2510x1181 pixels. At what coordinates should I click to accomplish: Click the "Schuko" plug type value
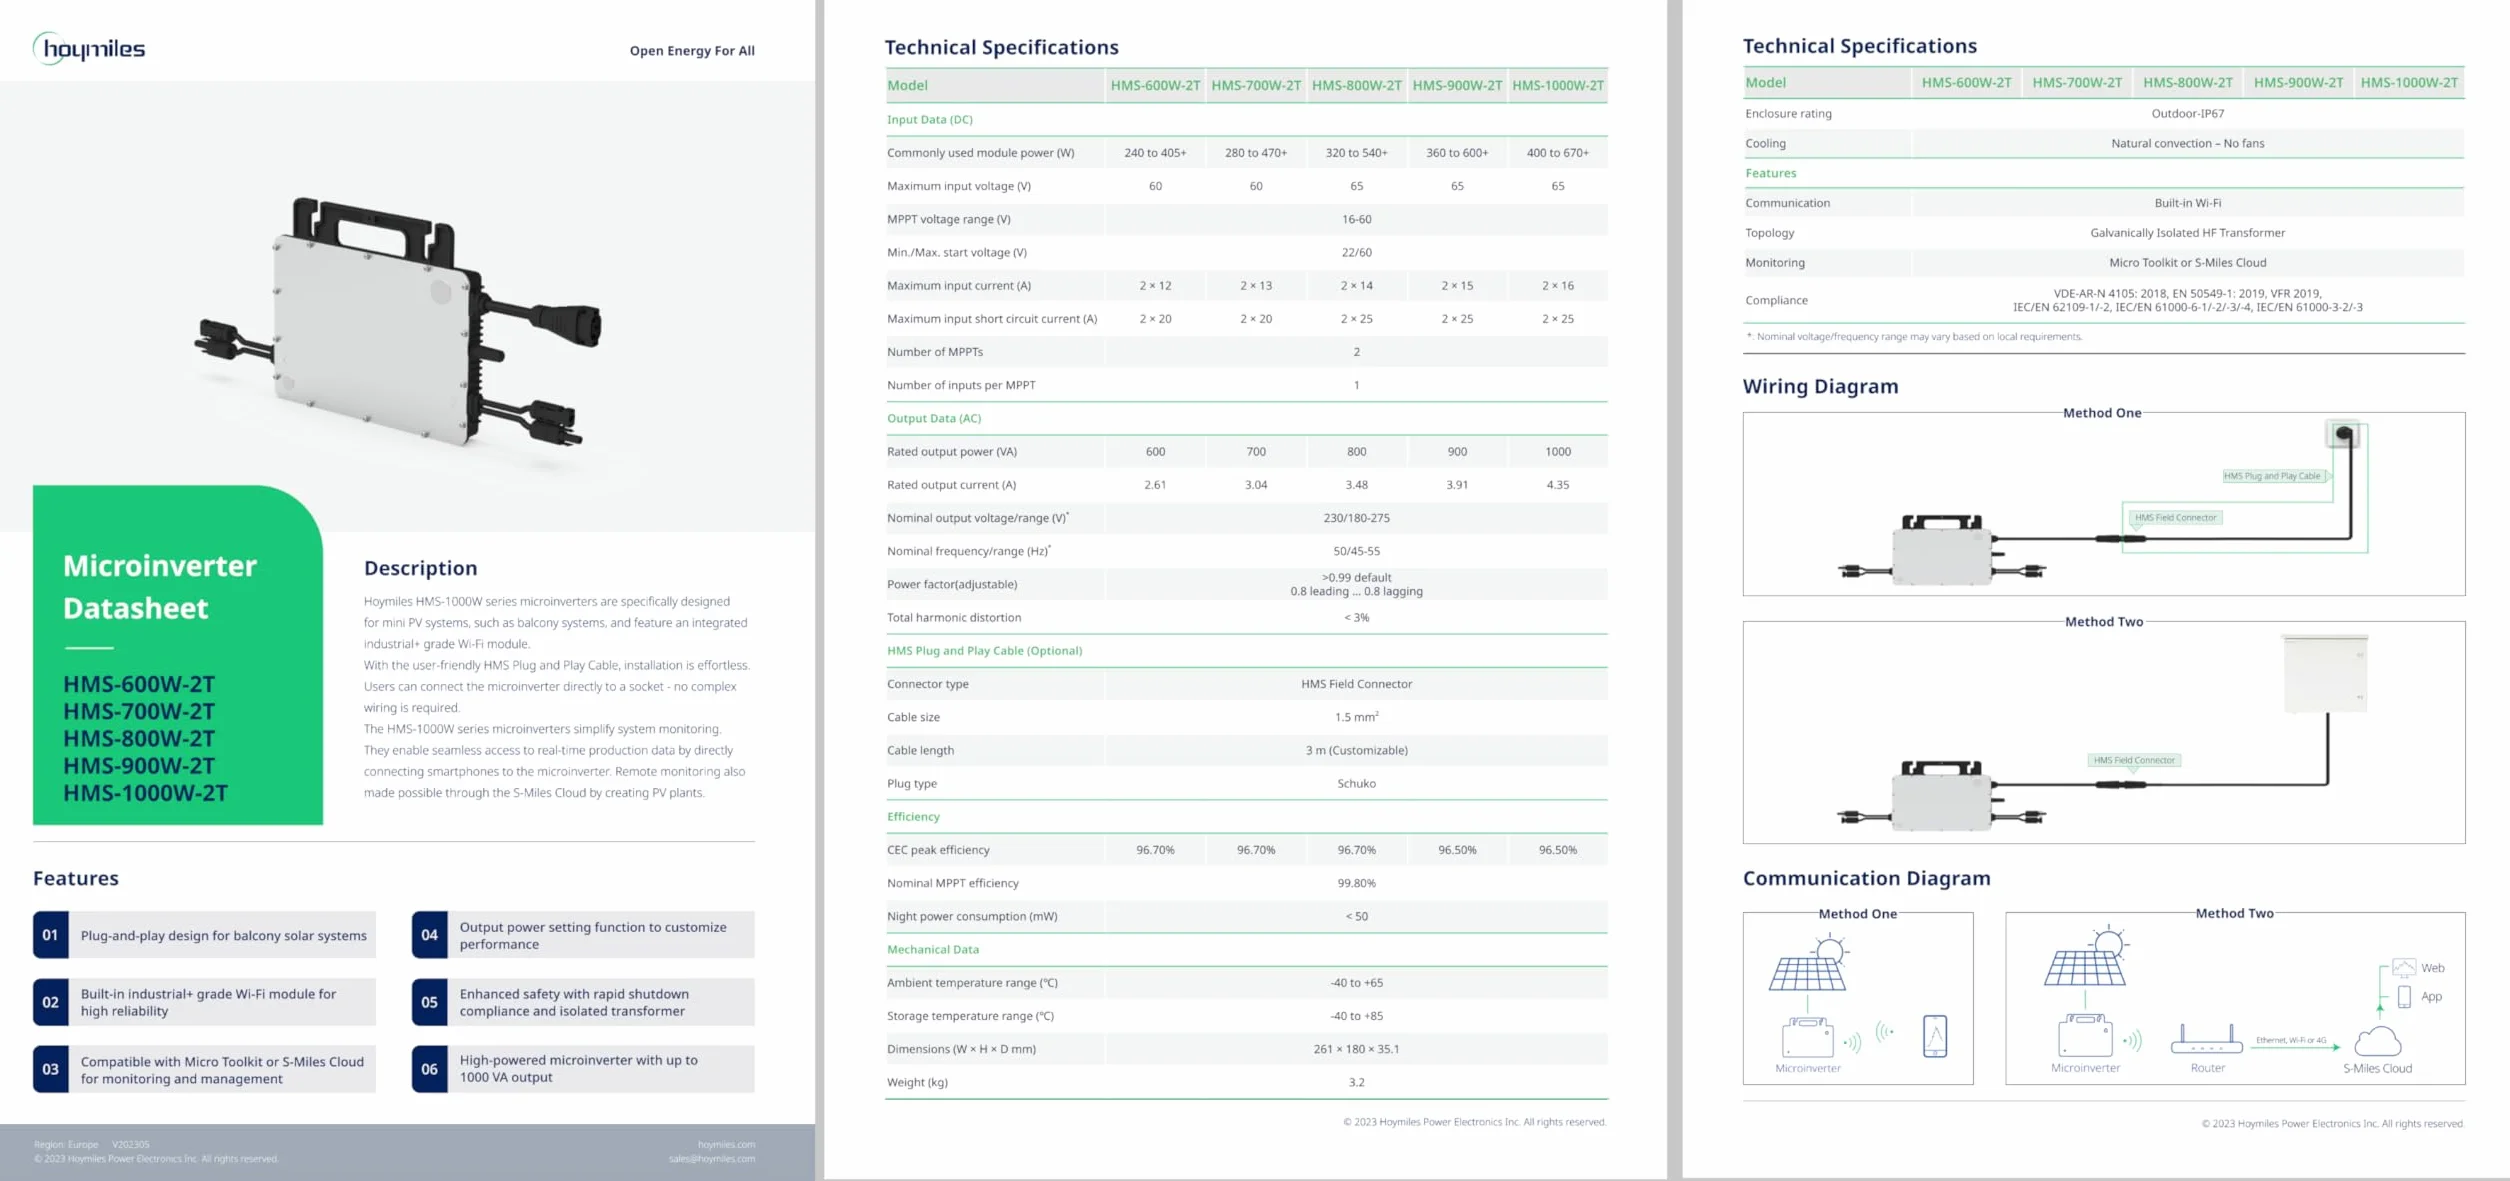coord(1356,783)
